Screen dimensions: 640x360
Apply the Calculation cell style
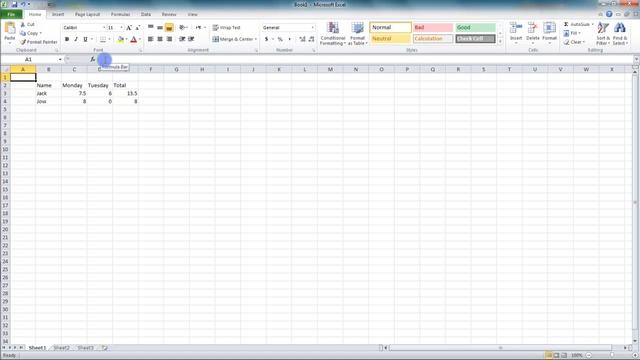433,39
